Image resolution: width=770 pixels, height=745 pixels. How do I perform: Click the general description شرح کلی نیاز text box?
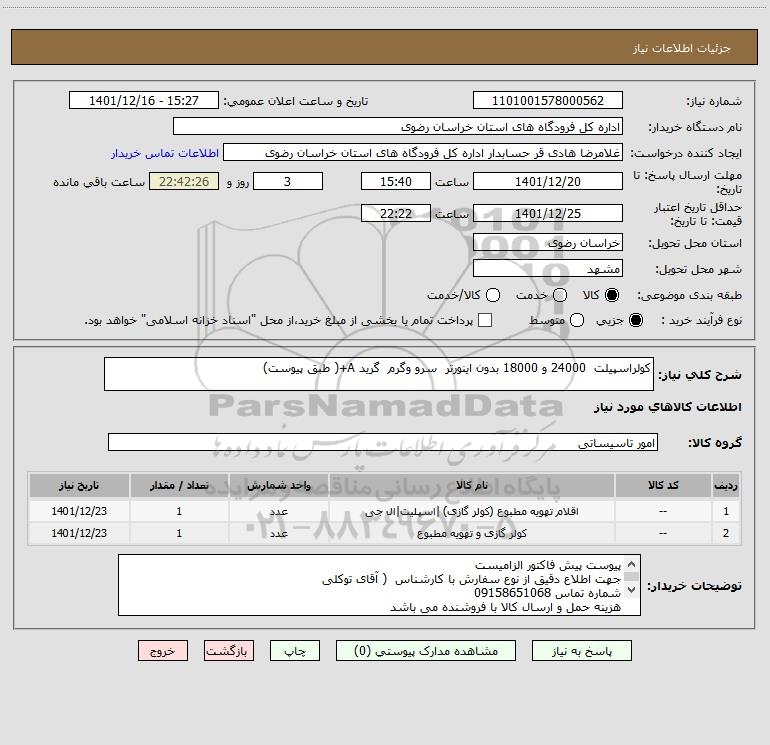coord(379,374)
